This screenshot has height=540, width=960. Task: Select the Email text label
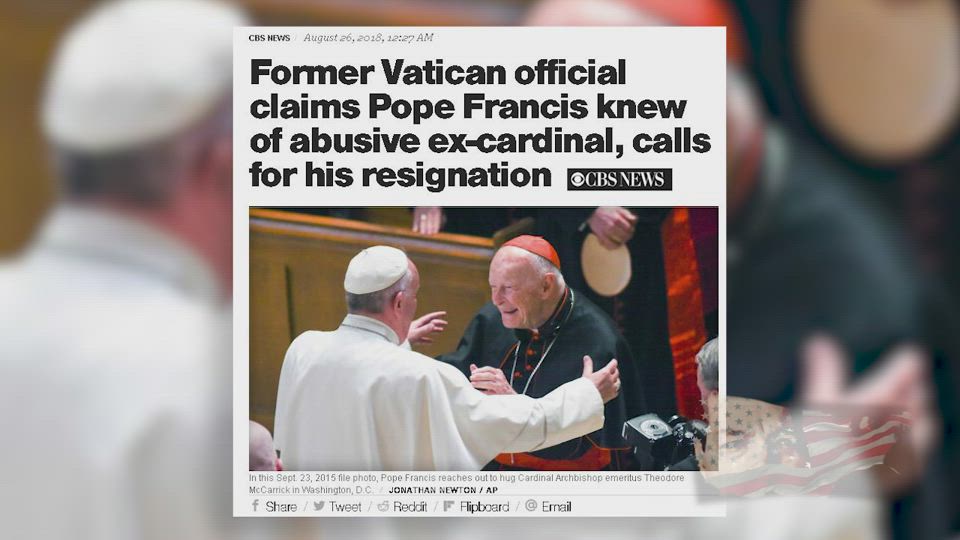tap(556, 506)
